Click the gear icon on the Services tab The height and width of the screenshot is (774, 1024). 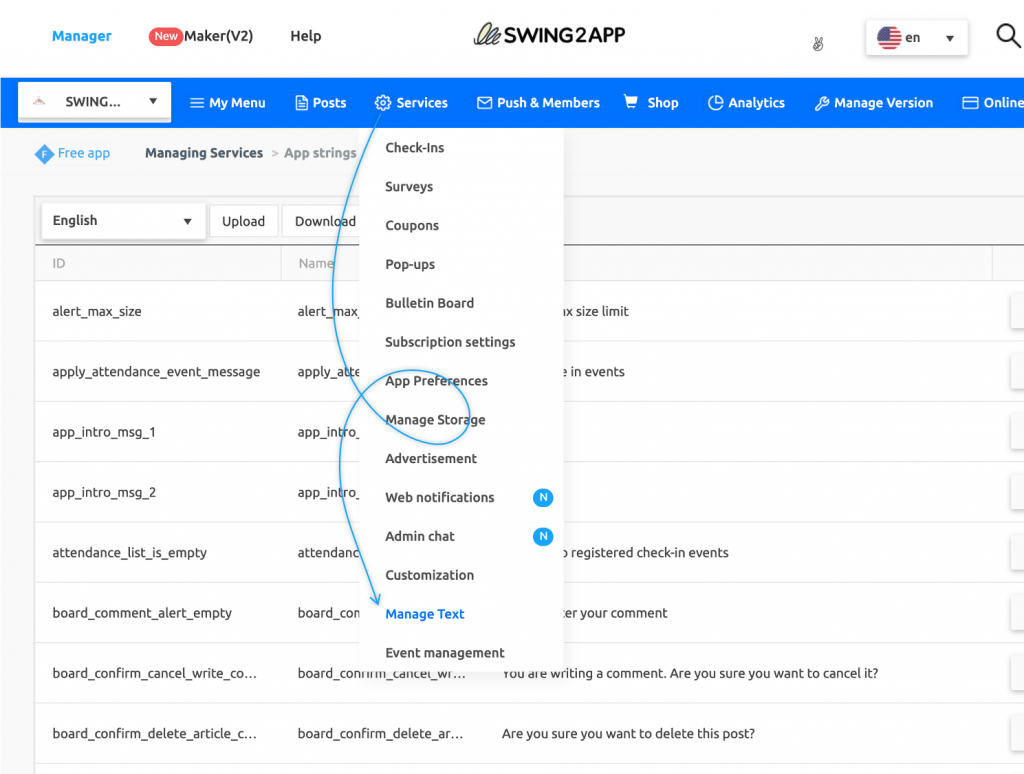(x=383, y=102)
